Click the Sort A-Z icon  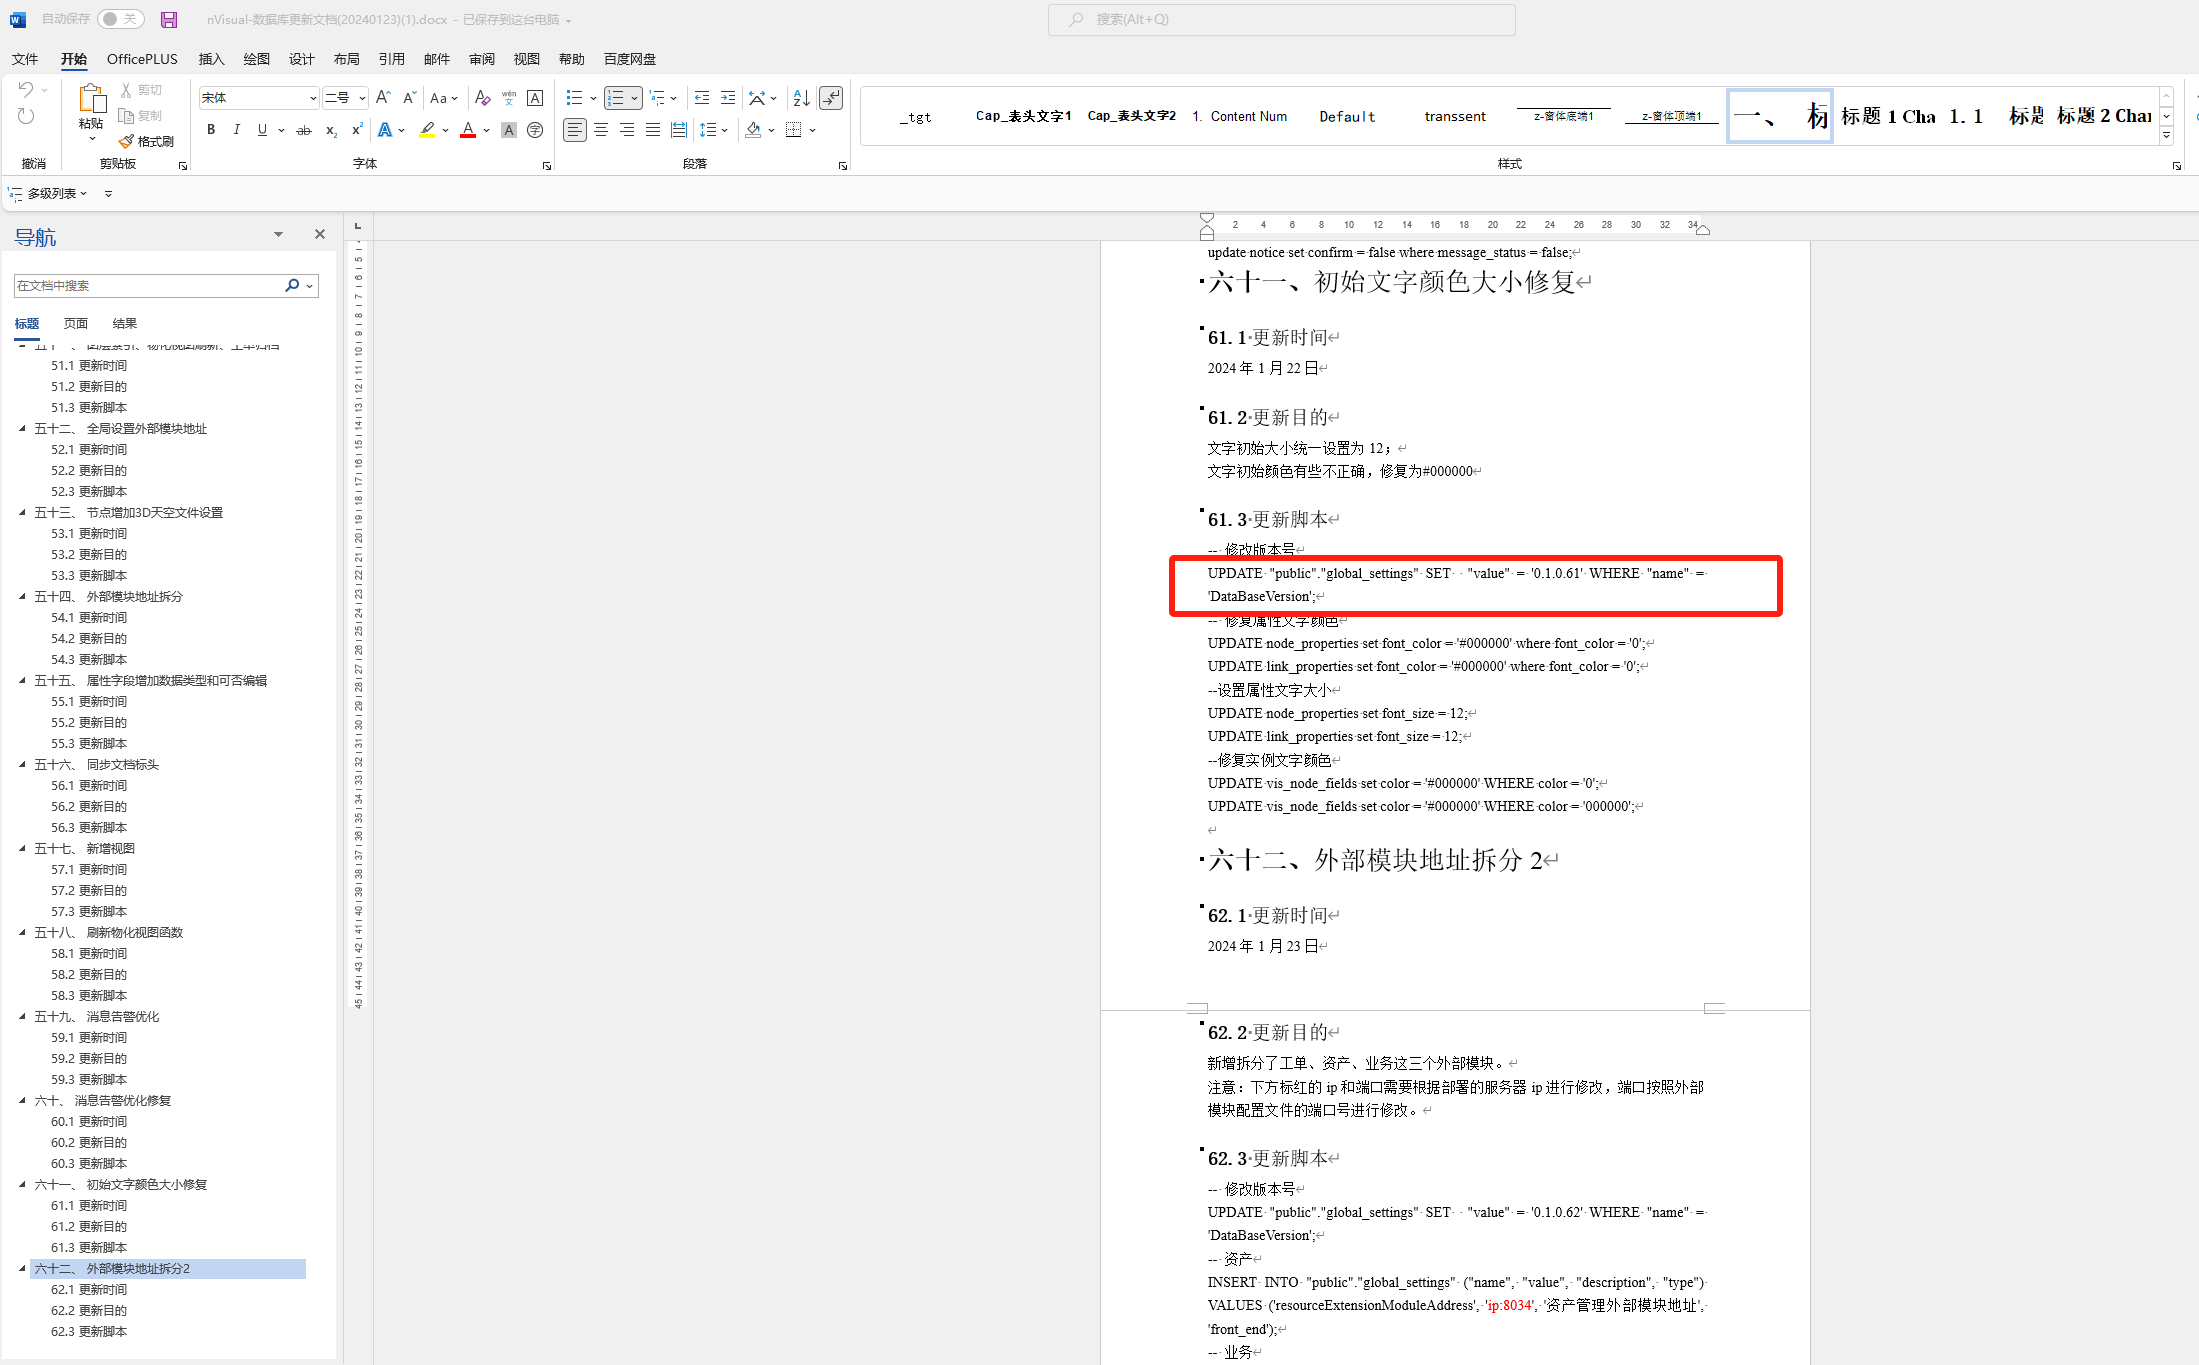[801, 98]
